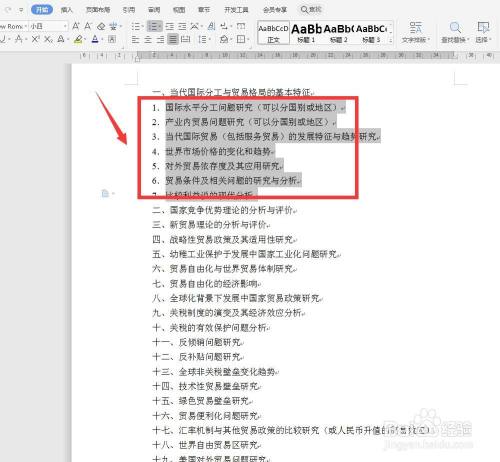Click the pinyin guide icon
This screenshot has height=462, width=500.
(113, 26)
